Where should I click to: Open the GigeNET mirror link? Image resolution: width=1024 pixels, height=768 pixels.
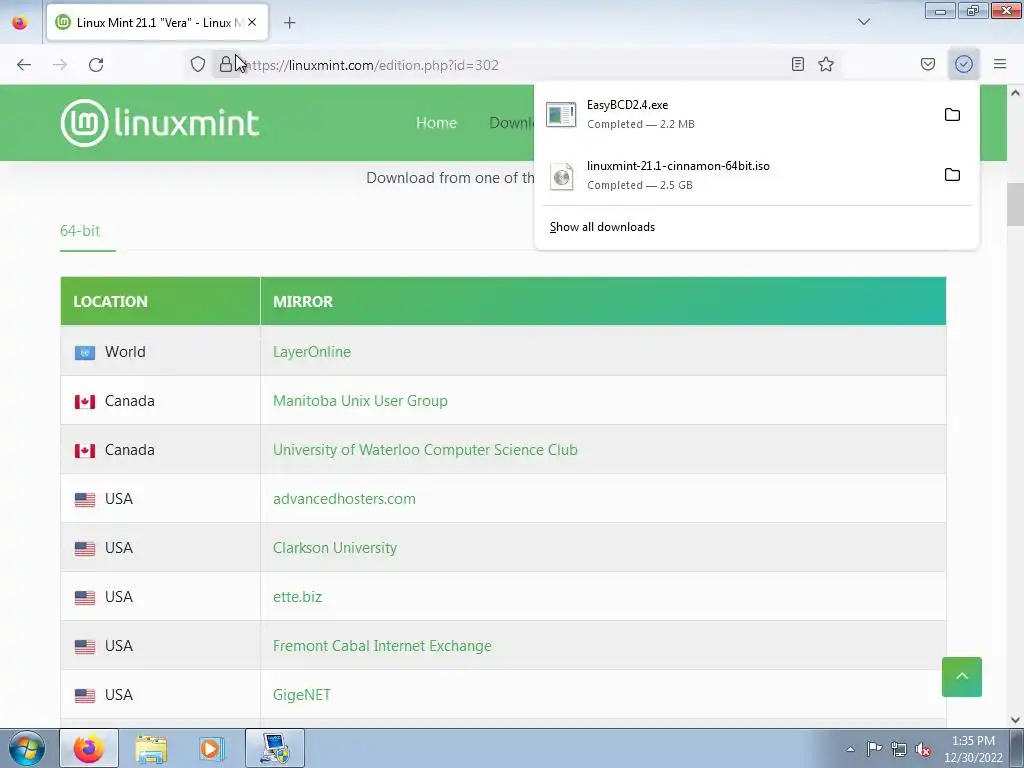tap(302, 694)
